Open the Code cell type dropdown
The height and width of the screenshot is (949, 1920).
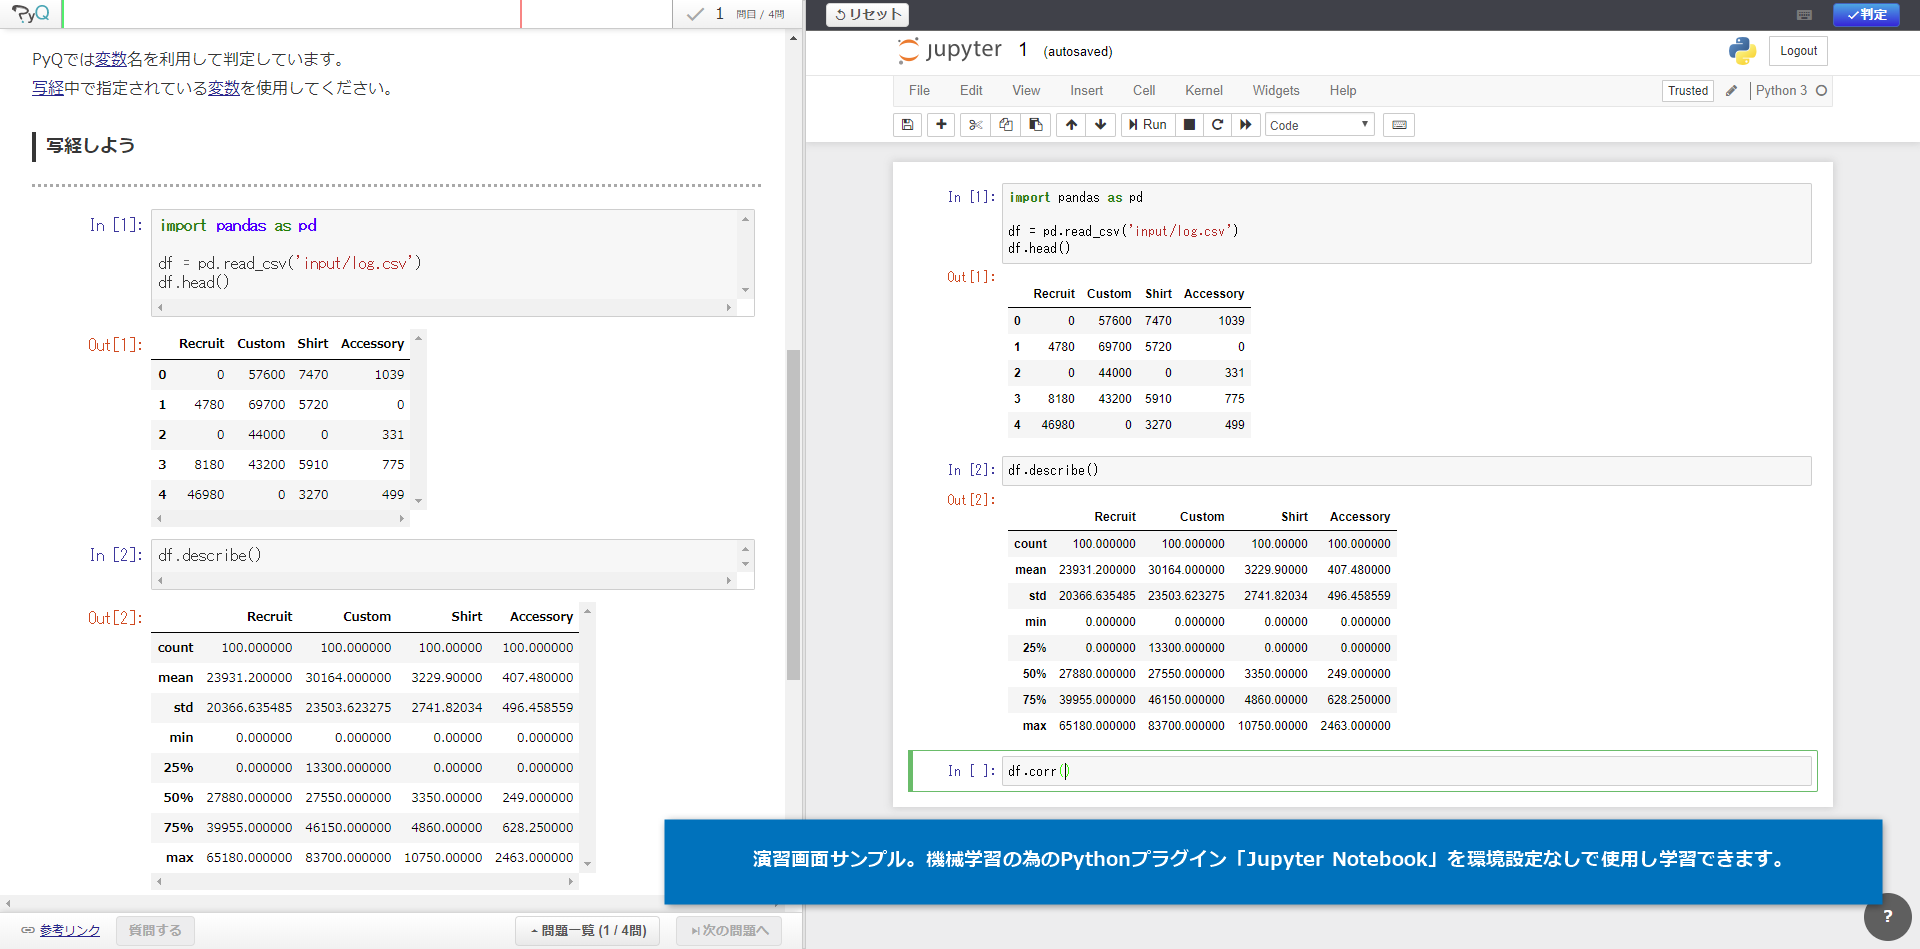[x=1319, y=125]
